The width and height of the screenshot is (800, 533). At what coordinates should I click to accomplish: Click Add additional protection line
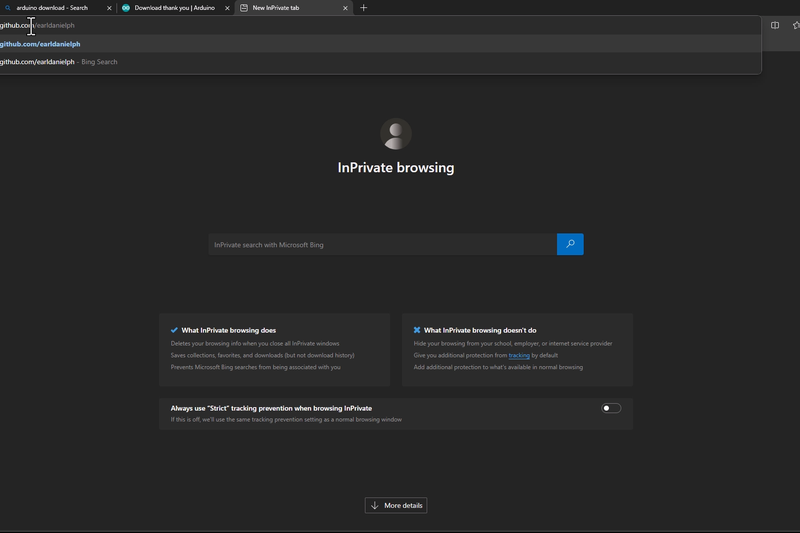(498, 367)
